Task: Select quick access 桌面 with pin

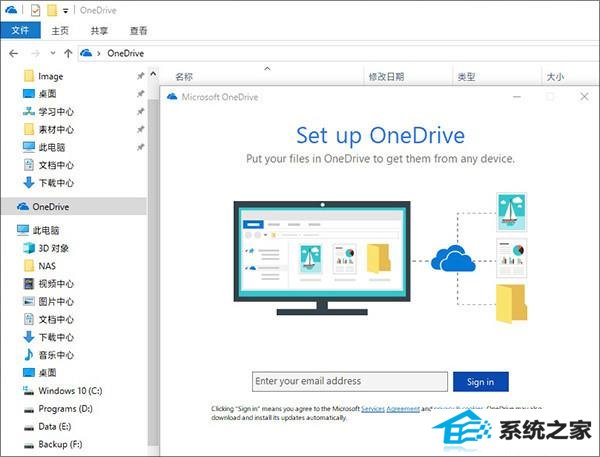Action: 47,94
